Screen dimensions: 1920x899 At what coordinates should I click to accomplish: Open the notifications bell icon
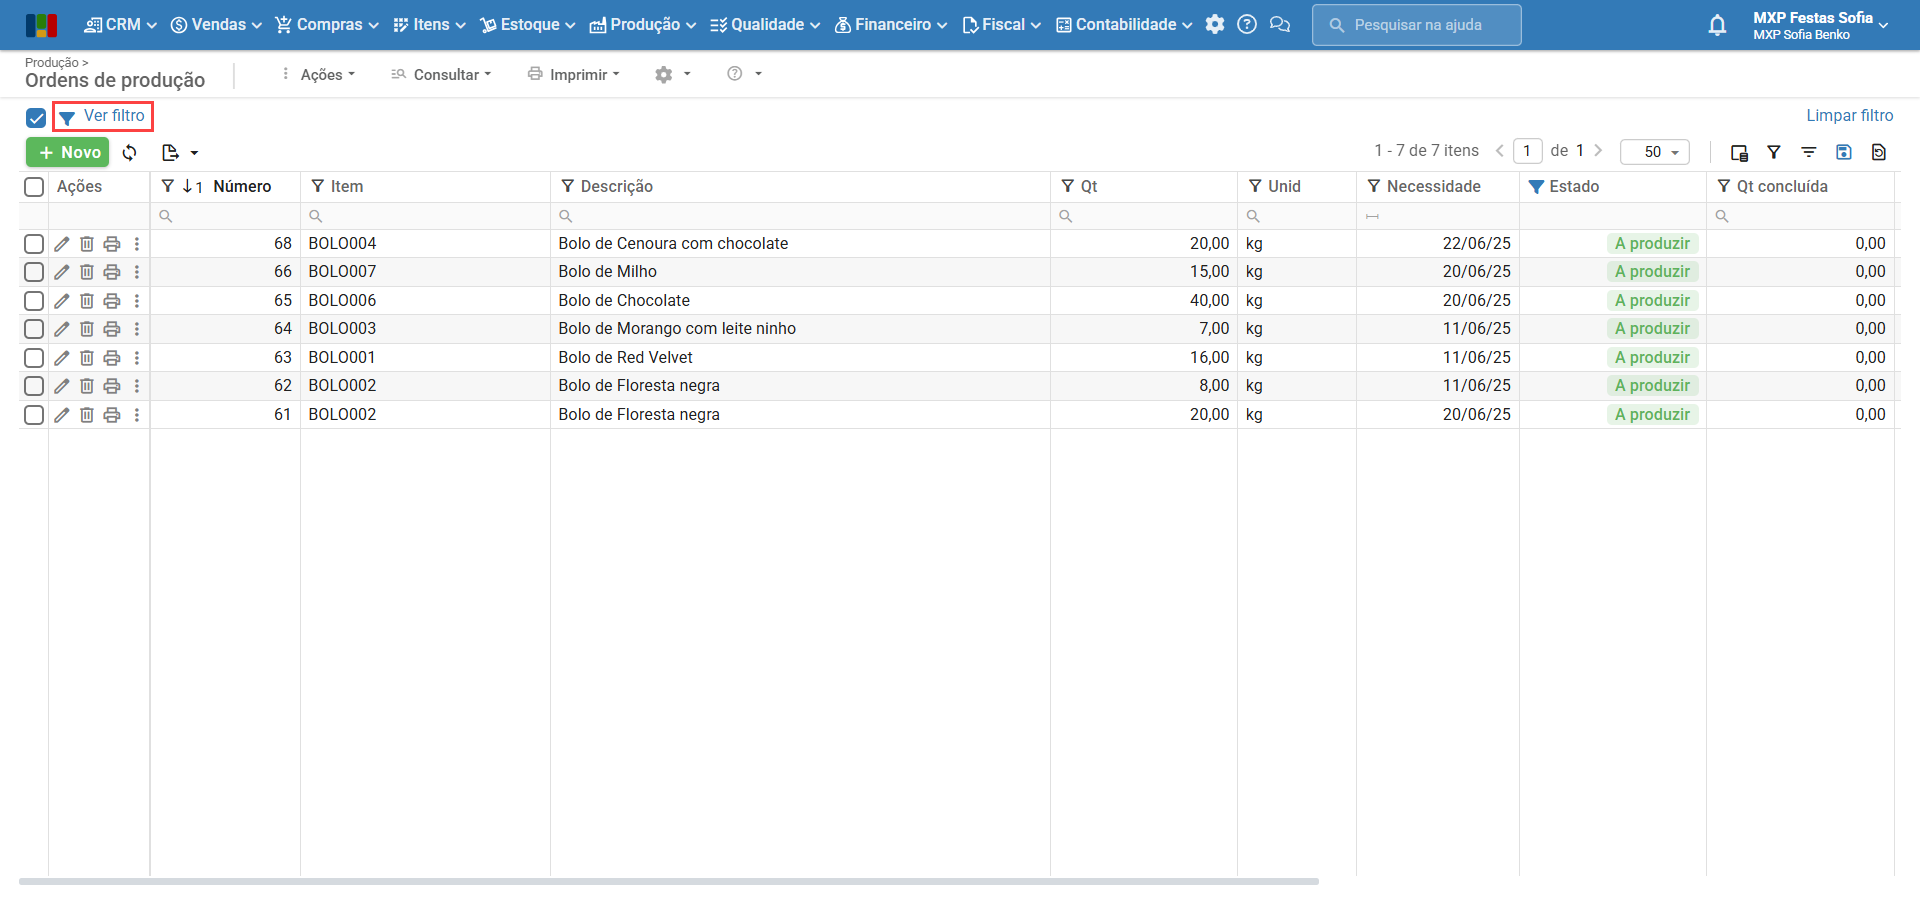coord(1717,25)
